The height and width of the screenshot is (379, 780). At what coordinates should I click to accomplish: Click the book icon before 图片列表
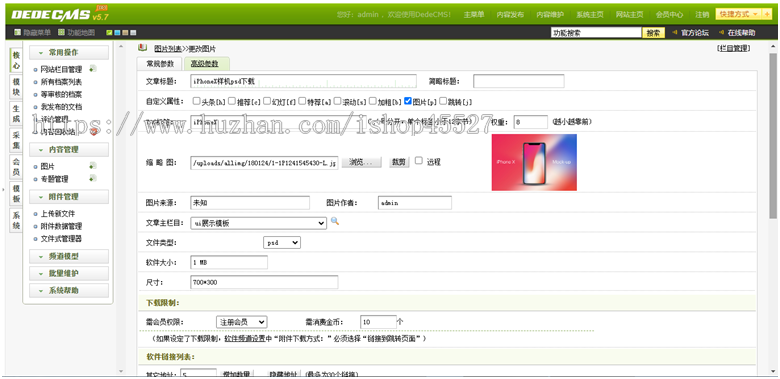click(x=143, y=48)
